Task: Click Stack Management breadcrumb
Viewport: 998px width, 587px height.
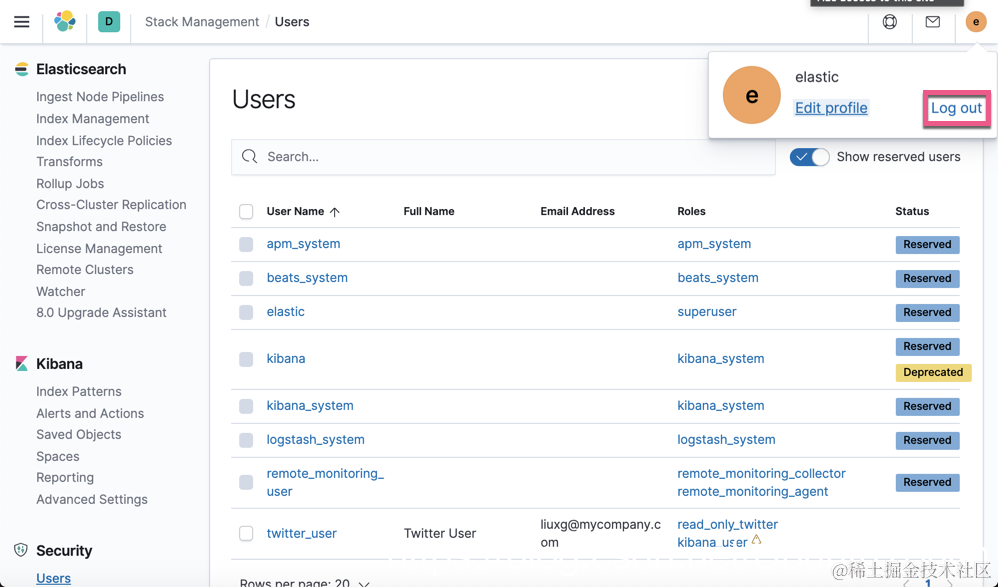Action: pos(202,22)
